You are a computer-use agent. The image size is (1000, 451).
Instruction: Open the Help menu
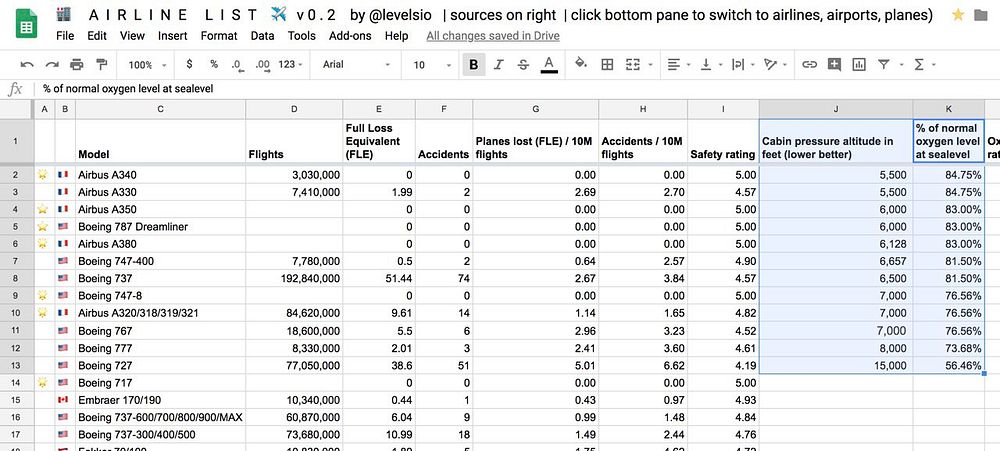(397, 36)
